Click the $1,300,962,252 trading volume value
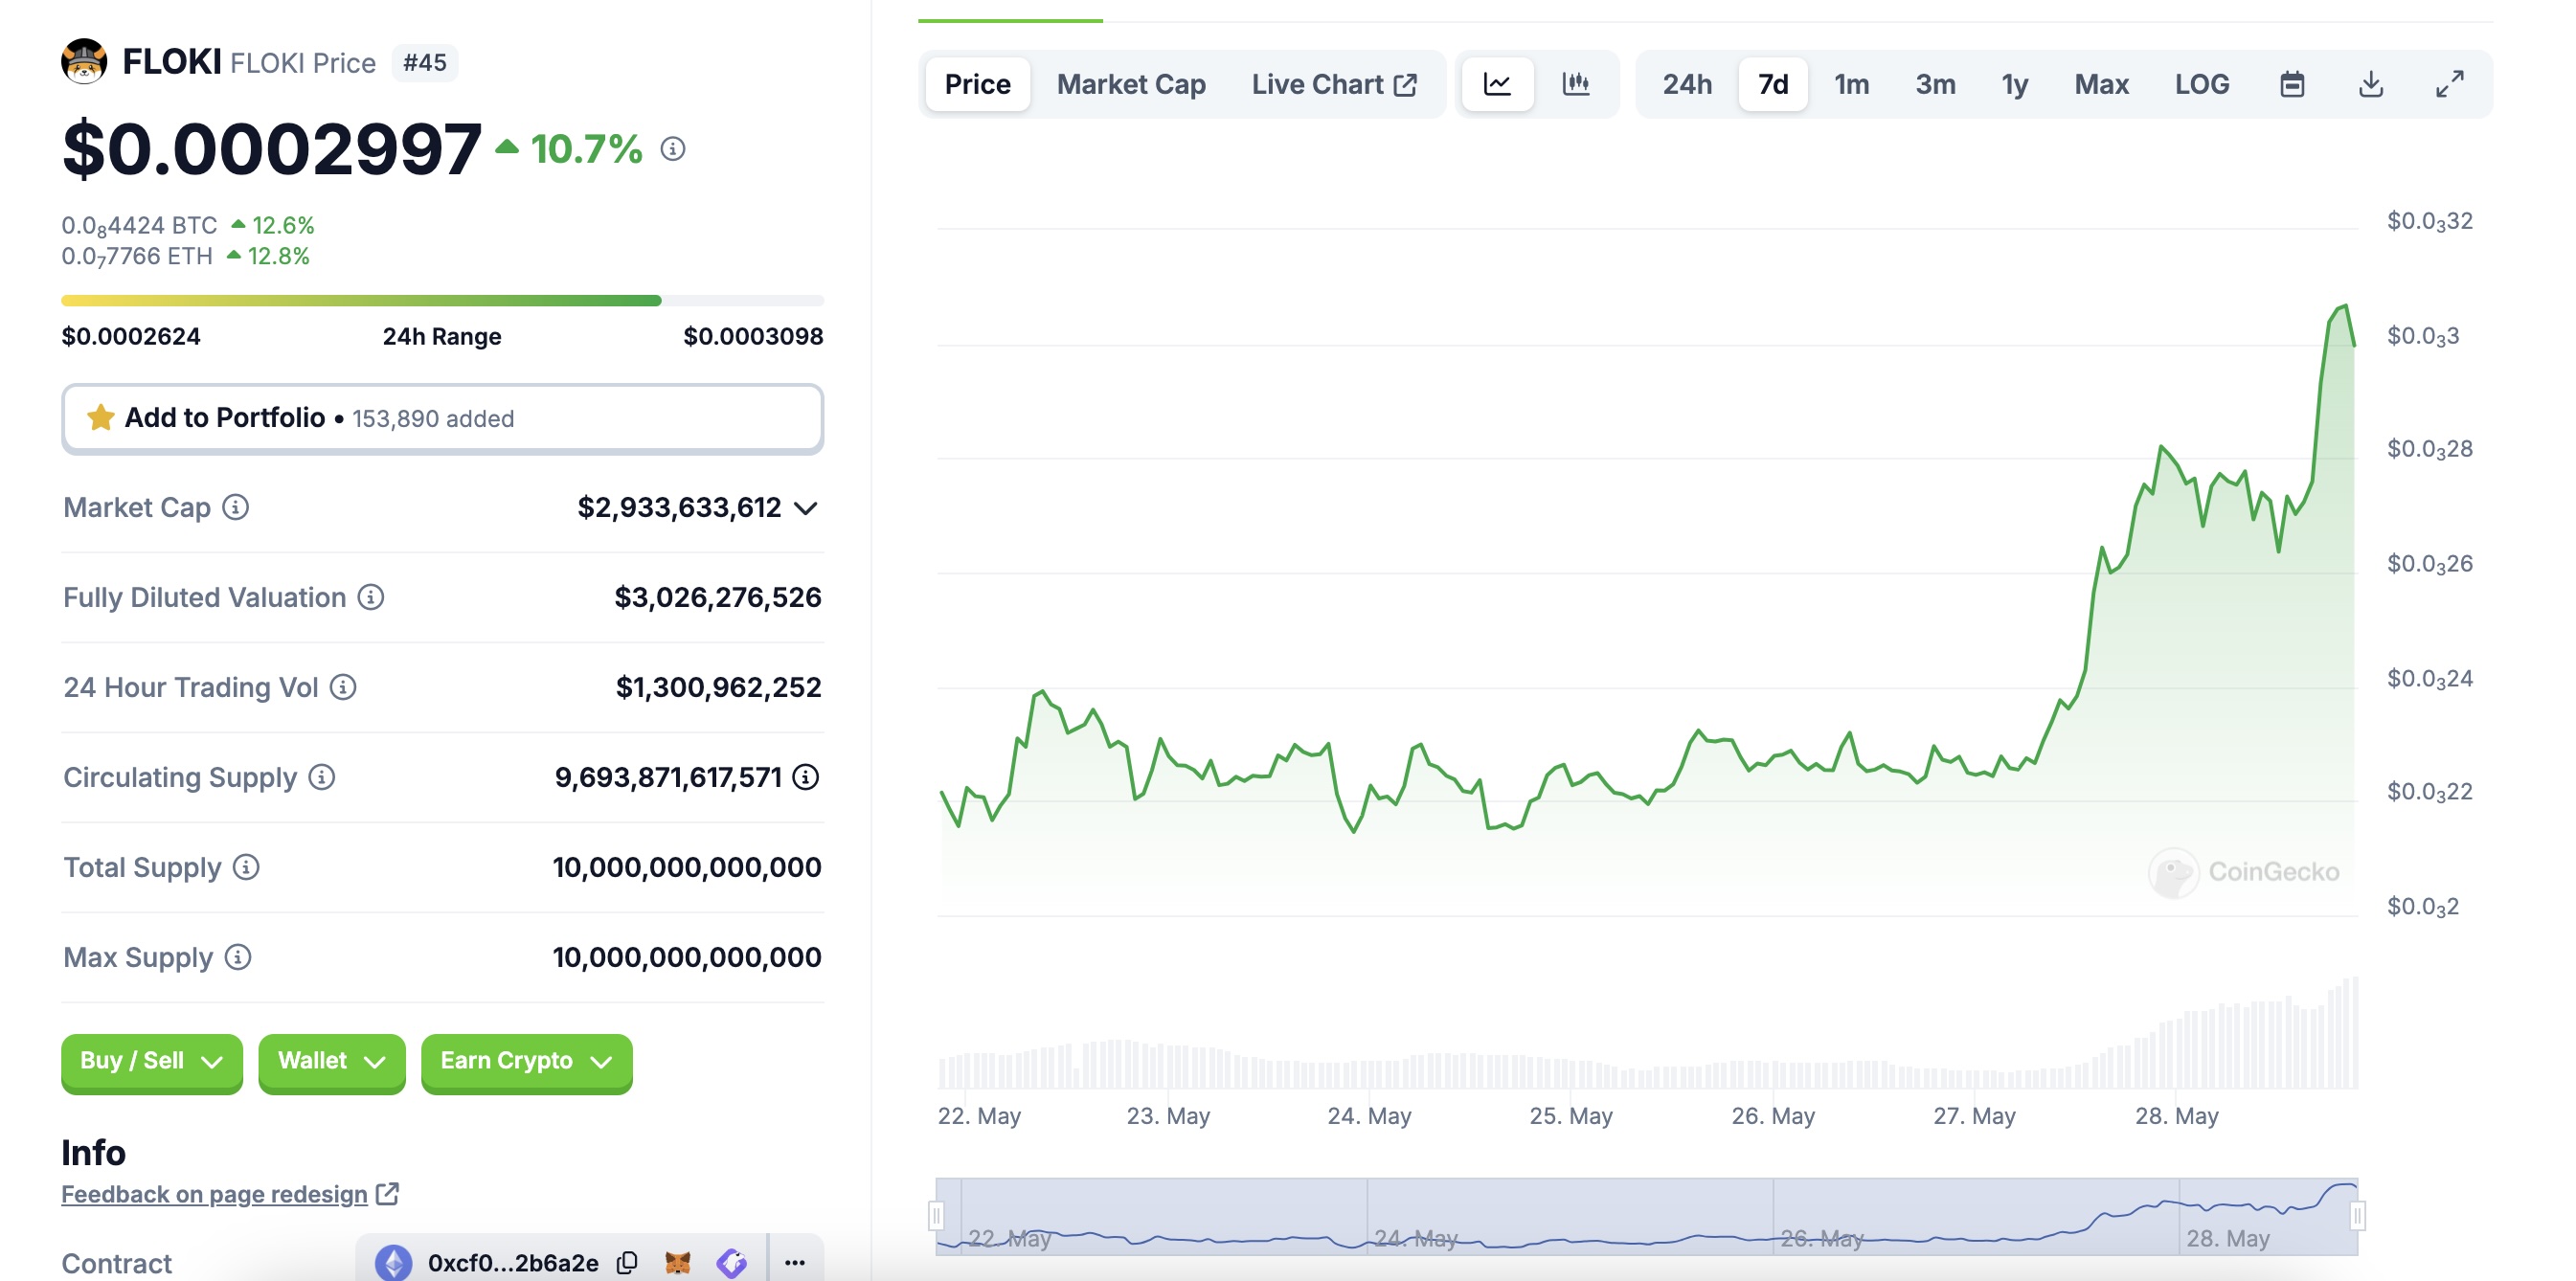Screen dimensions: 2576x1281 718,688
